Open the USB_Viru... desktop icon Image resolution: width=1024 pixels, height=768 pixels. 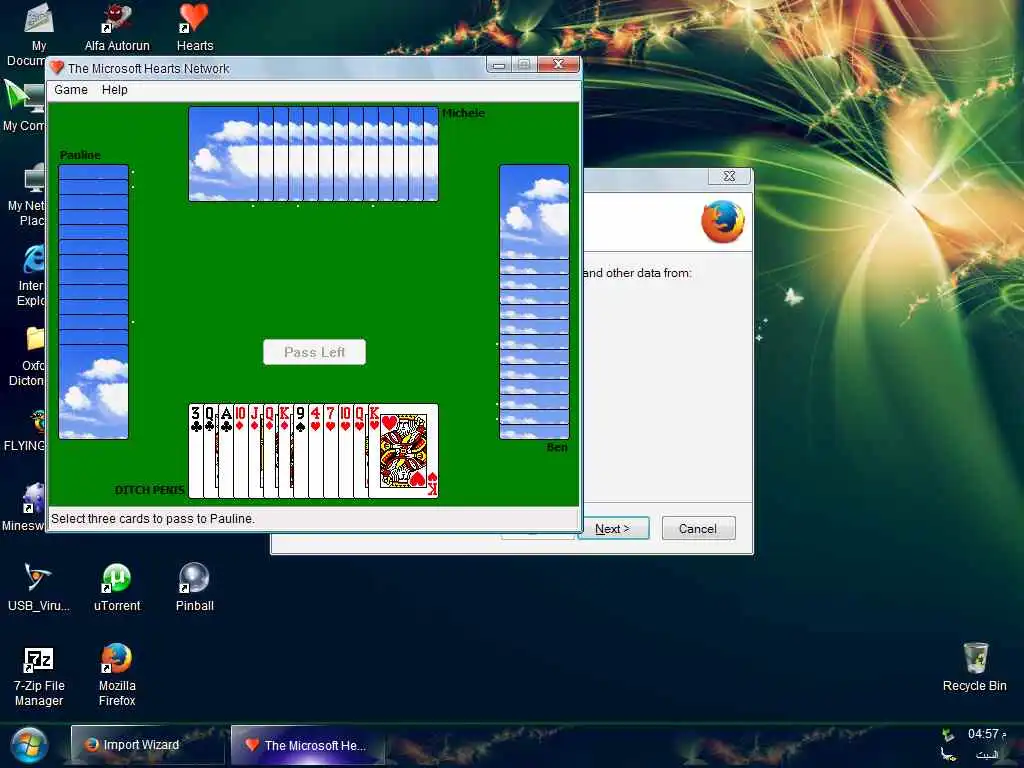[x=39, y=587]
